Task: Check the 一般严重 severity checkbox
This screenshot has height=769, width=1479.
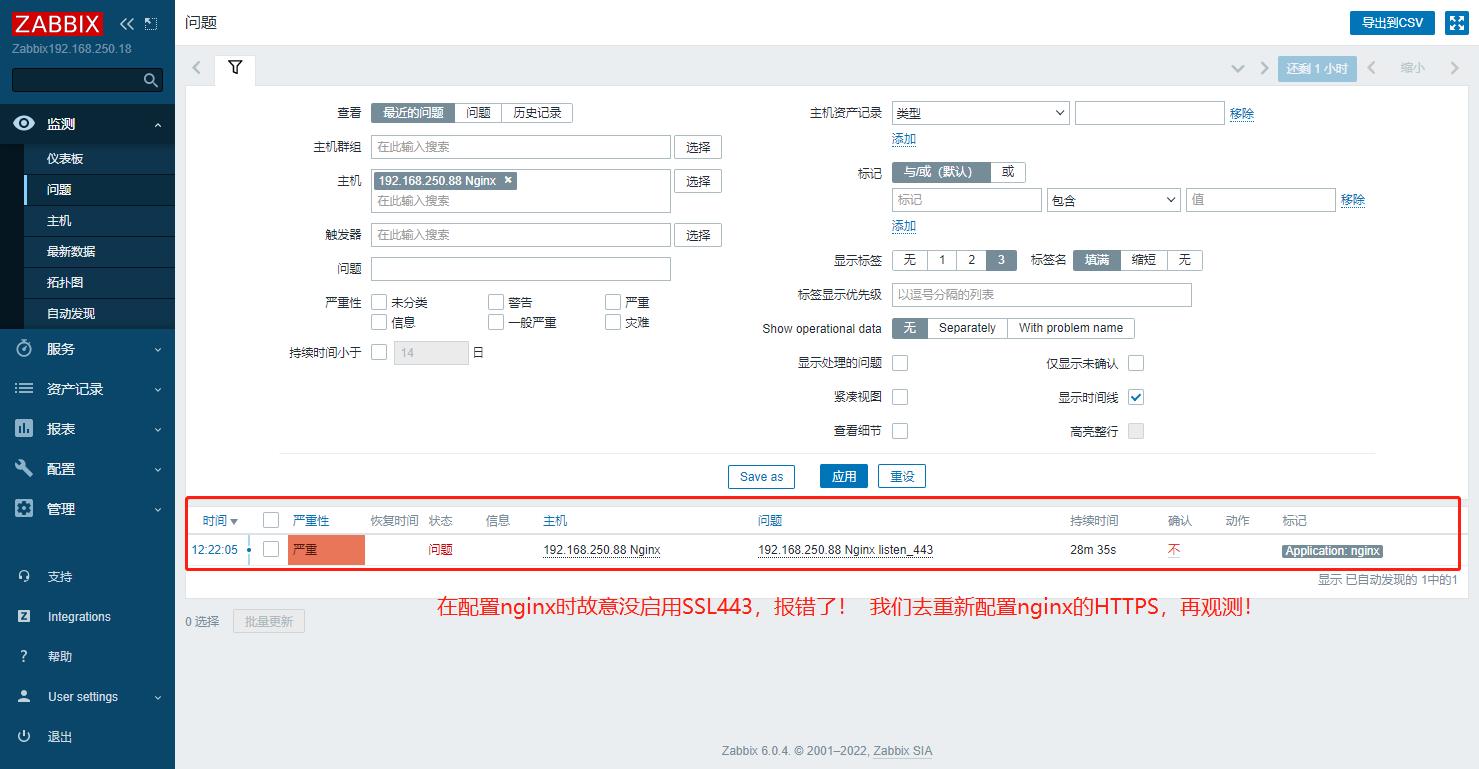Action: tap(496, 322)
